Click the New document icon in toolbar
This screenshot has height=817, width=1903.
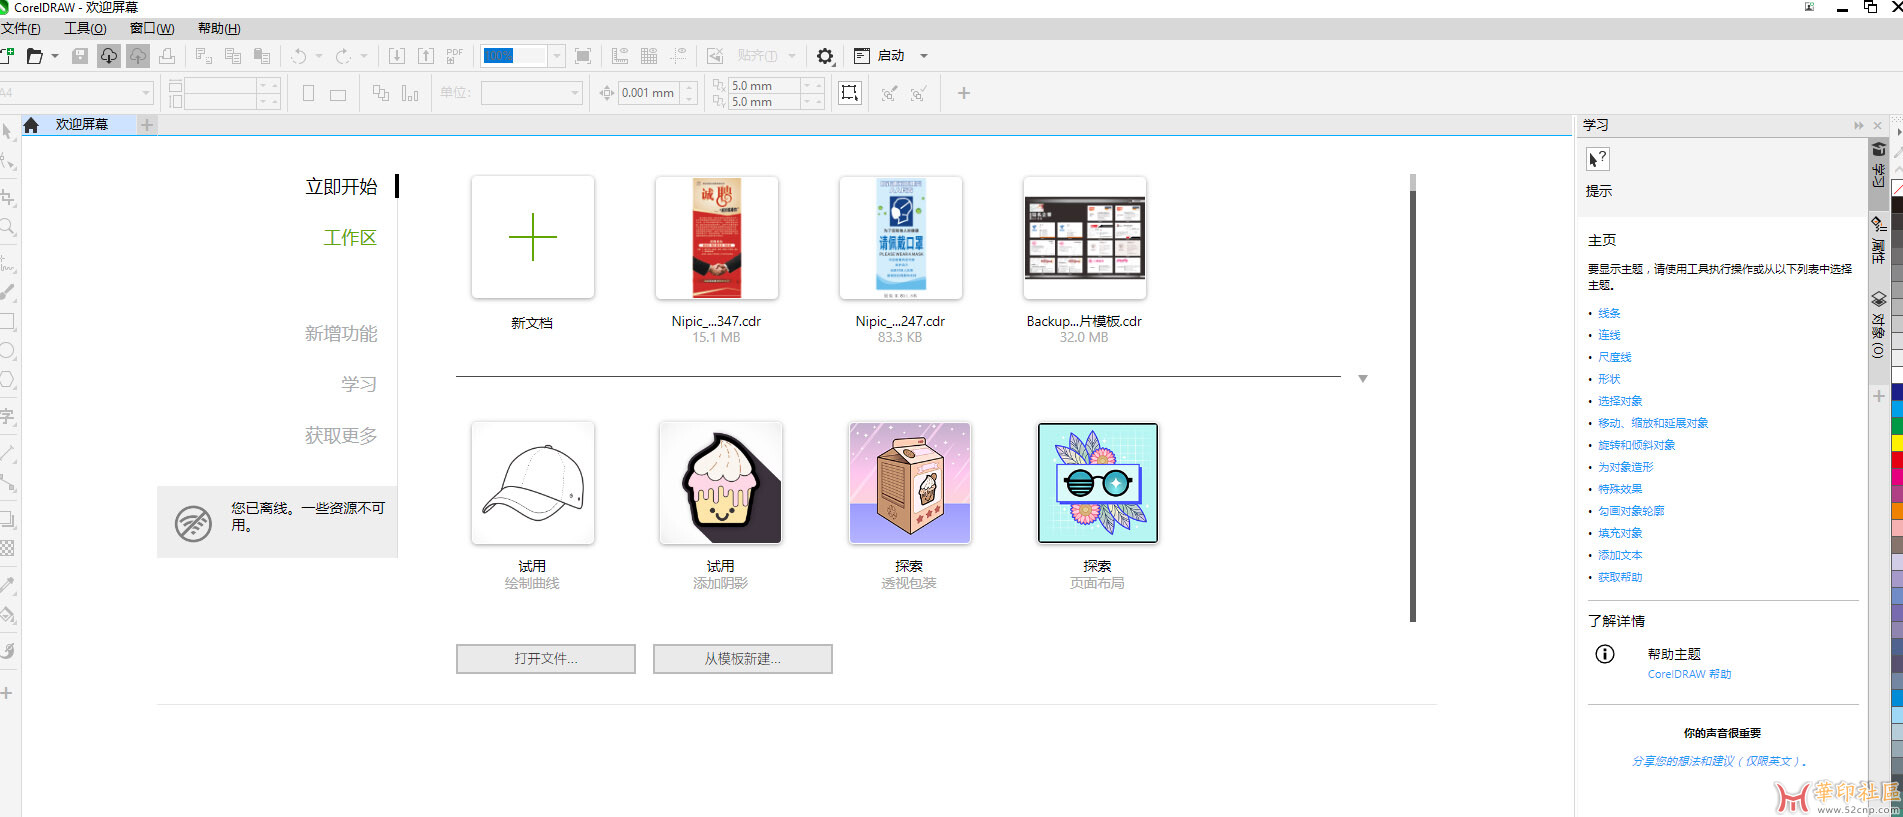click(6, 56)
